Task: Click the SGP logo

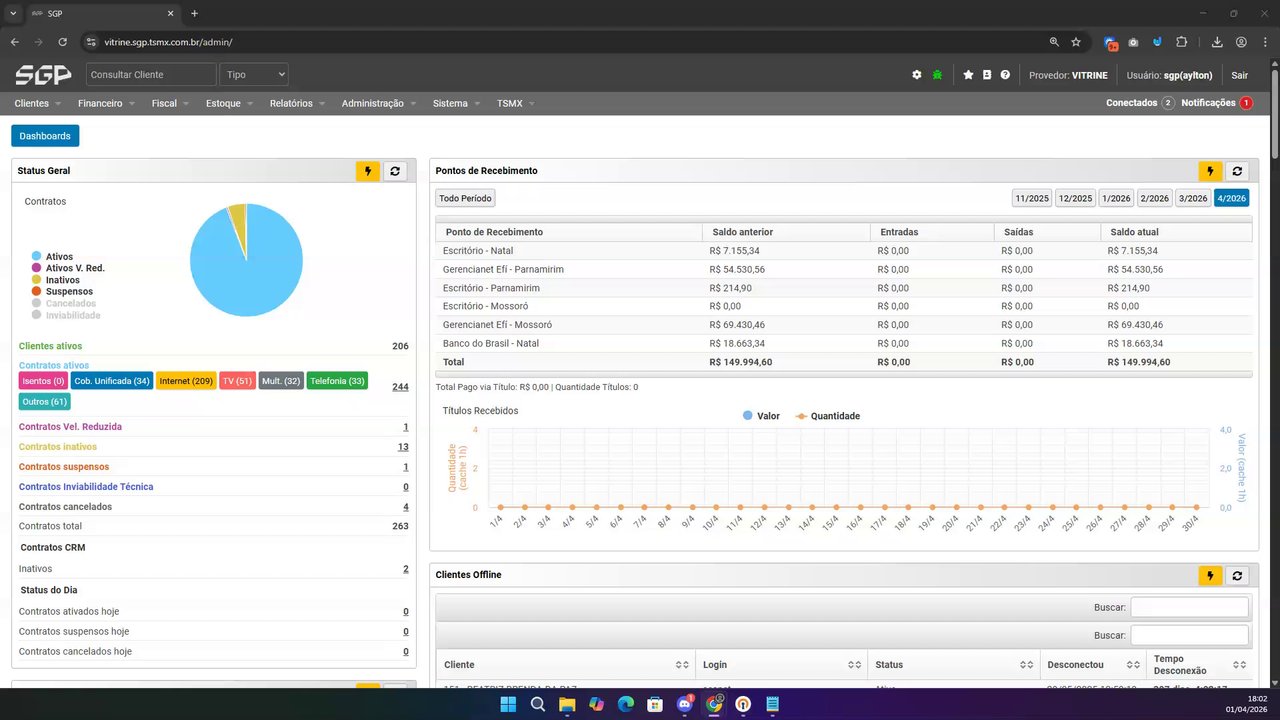Action: pyautogui.click(x=43, y=75)
